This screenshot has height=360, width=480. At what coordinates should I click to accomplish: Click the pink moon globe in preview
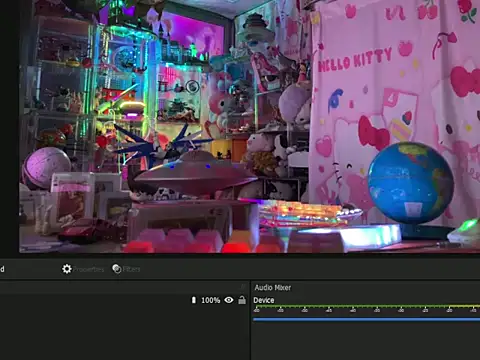pos(46,167)
